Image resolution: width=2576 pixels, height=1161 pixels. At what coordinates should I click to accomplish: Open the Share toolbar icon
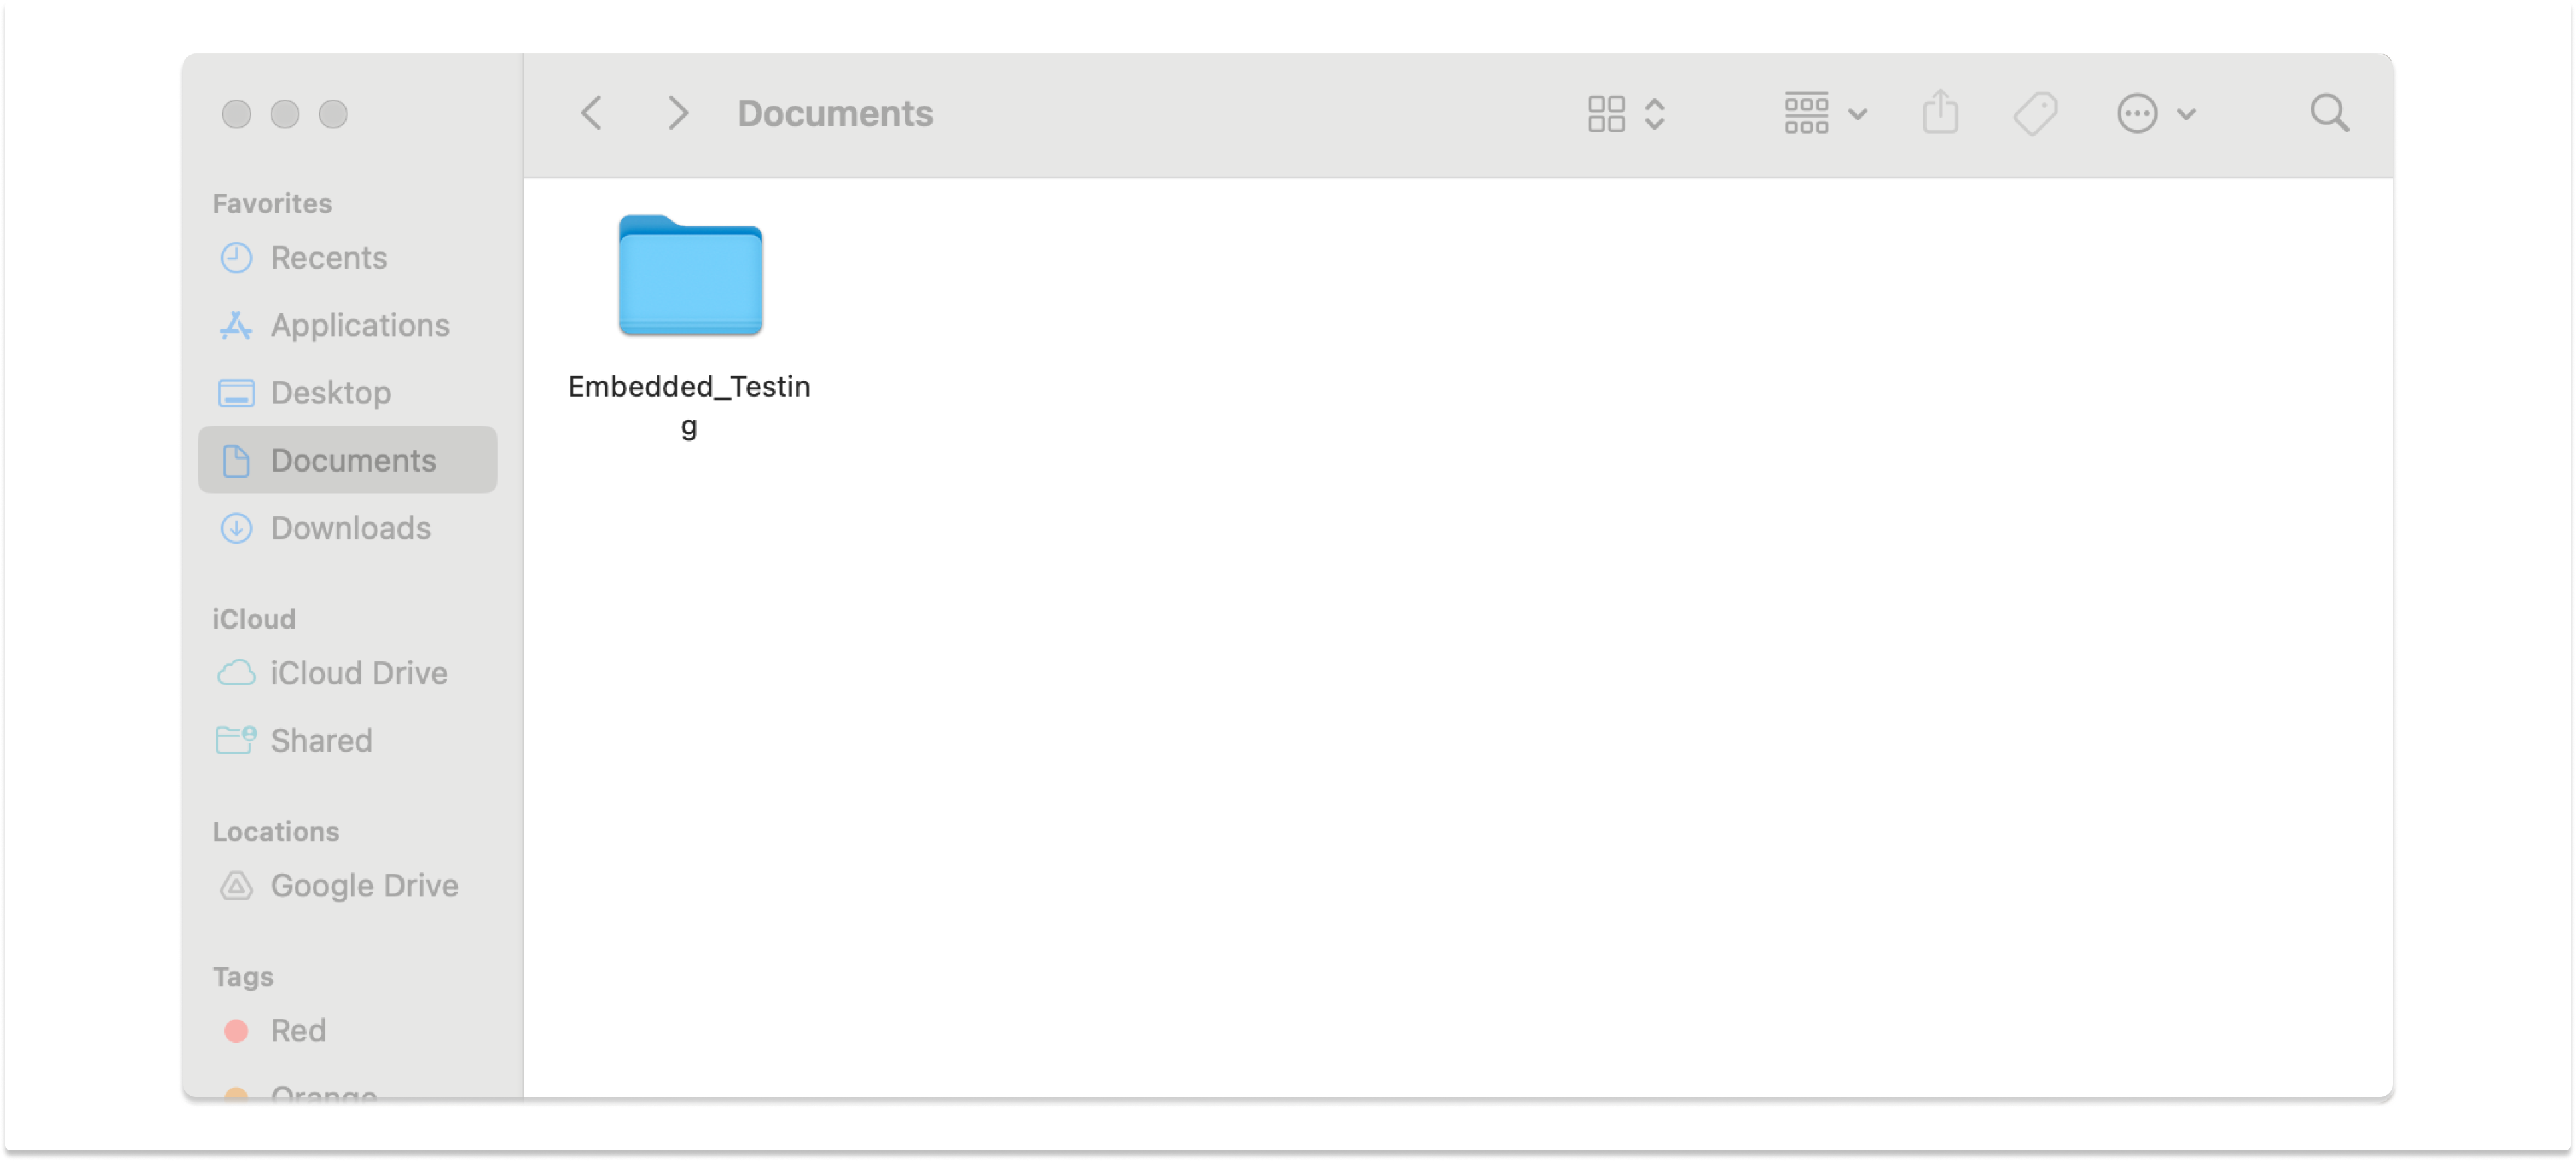click(x=1939, y=112)
